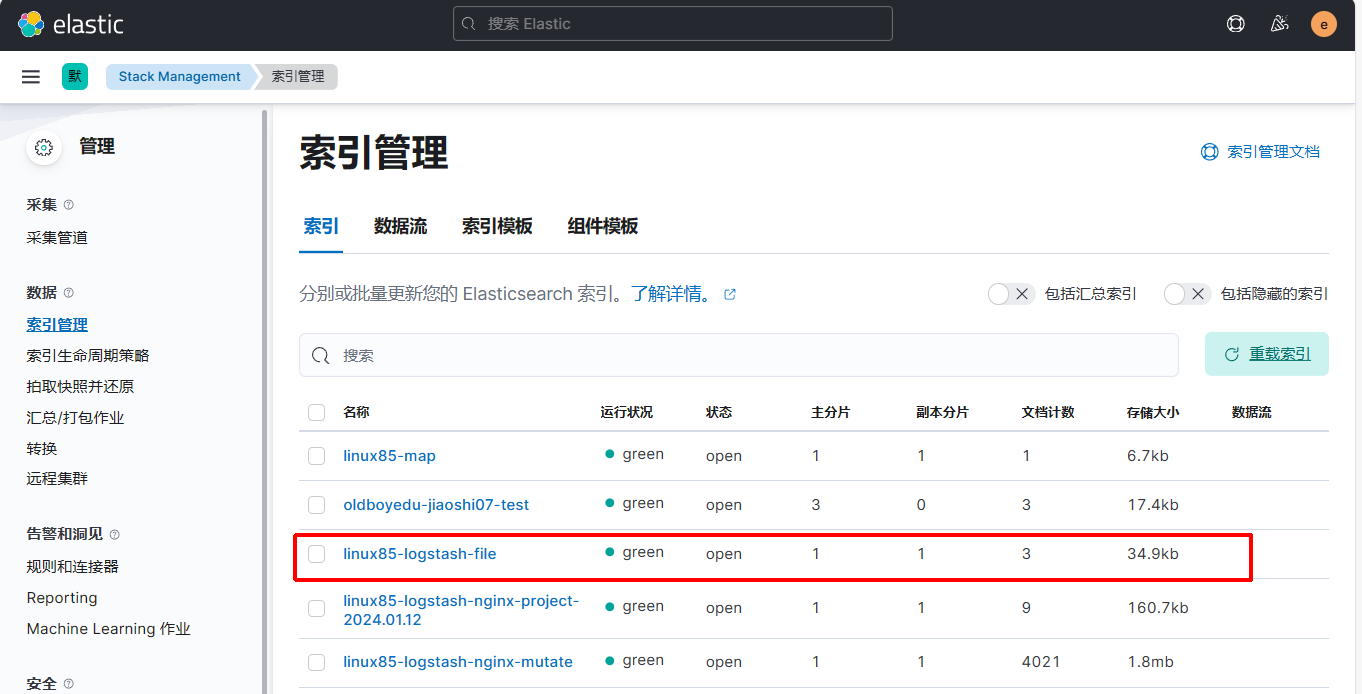The width and height of the screenshot is (1362, 694).
Task: Open the linux85-logstash-nginx-mutate index
Action: coord(458,662)
